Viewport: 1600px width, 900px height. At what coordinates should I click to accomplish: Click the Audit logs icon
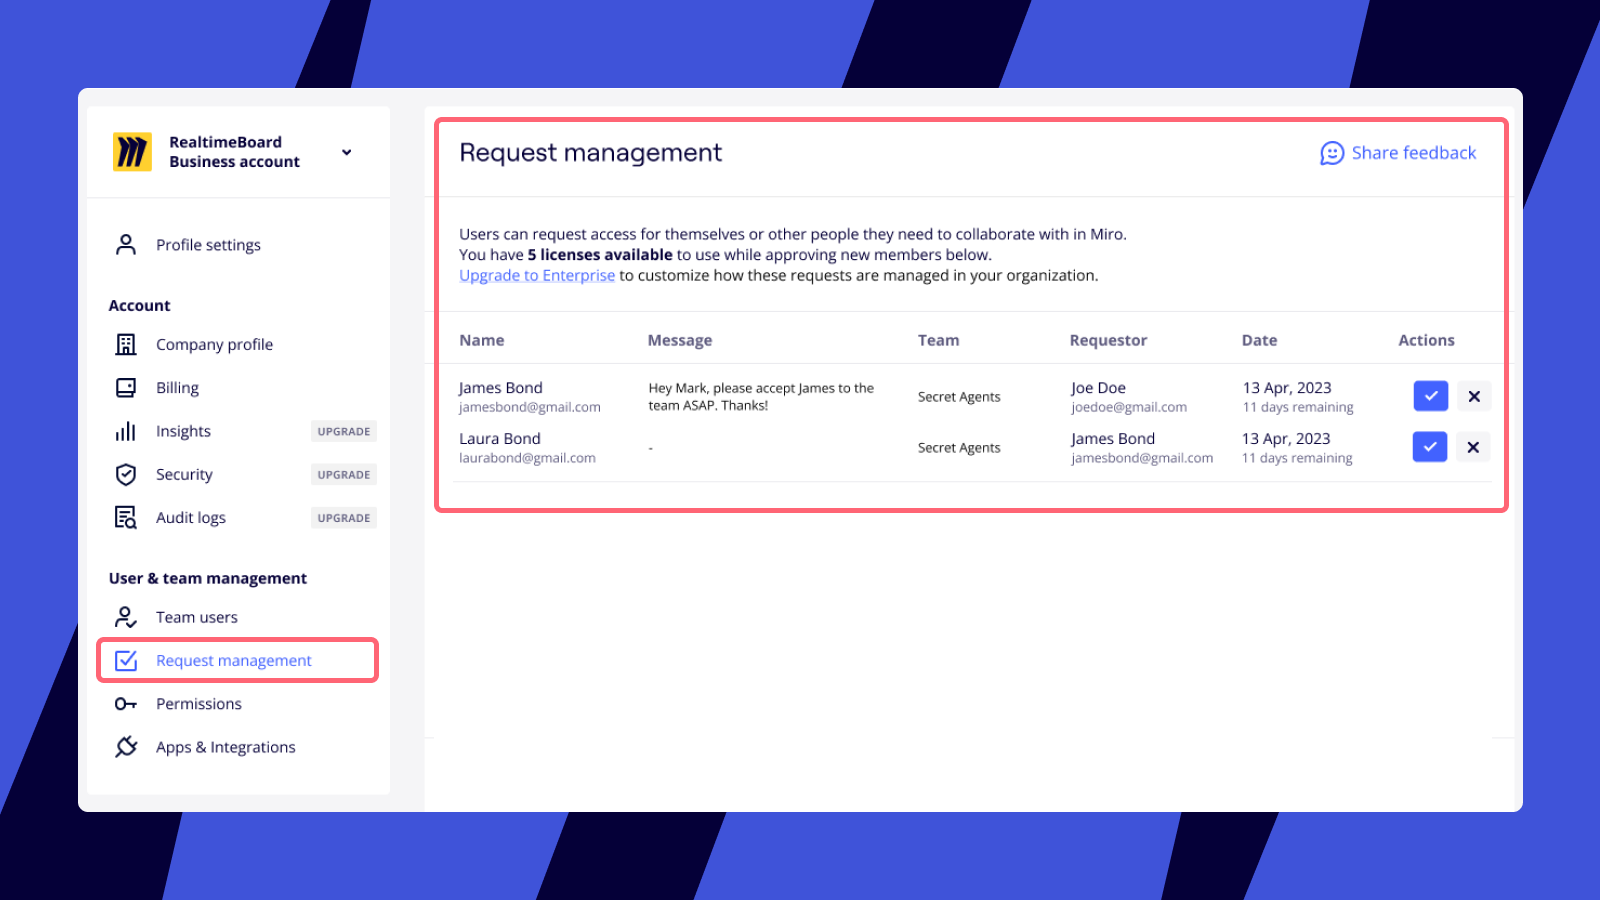[126, 518]
